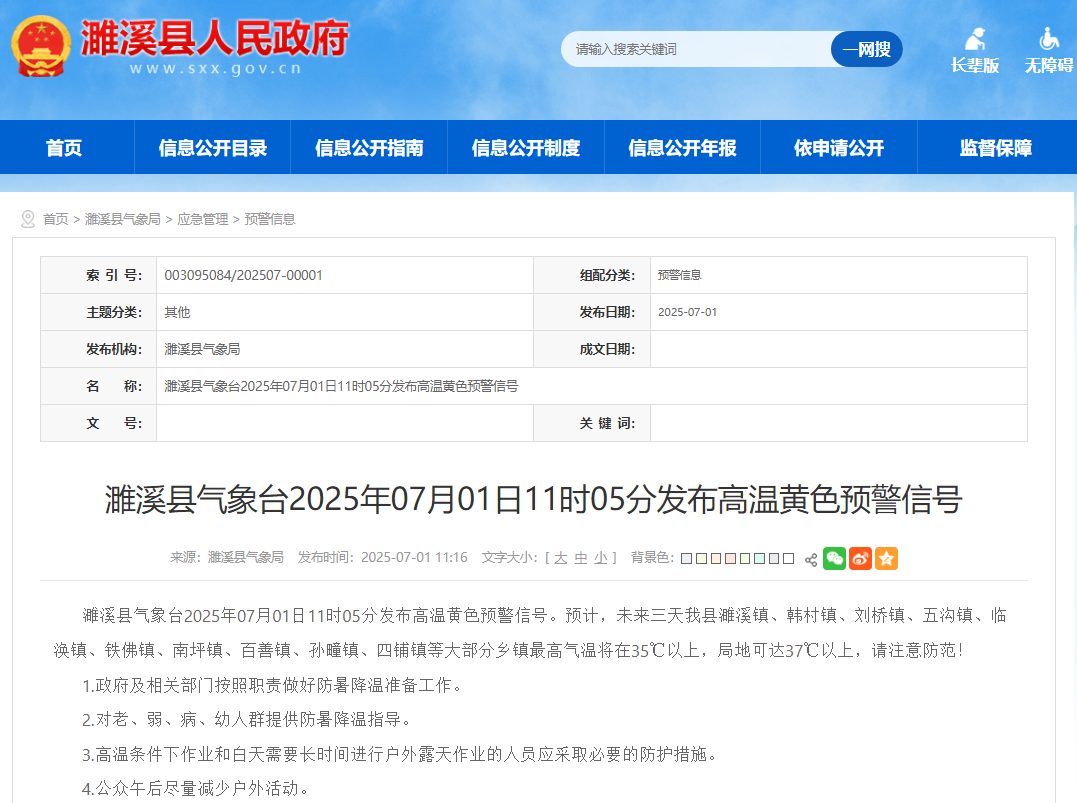Image resolution: width=1077 pixels, height=803 pixels.
Task: Share the article to Weibo
Action: [x=861, y=558]
